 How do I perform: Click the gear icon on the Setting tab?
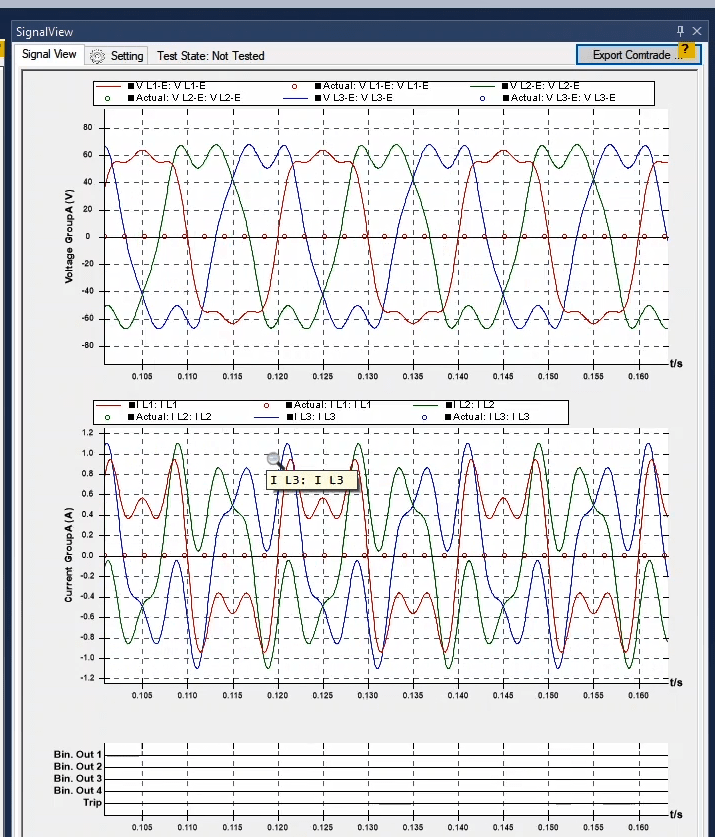pos(97,56)
